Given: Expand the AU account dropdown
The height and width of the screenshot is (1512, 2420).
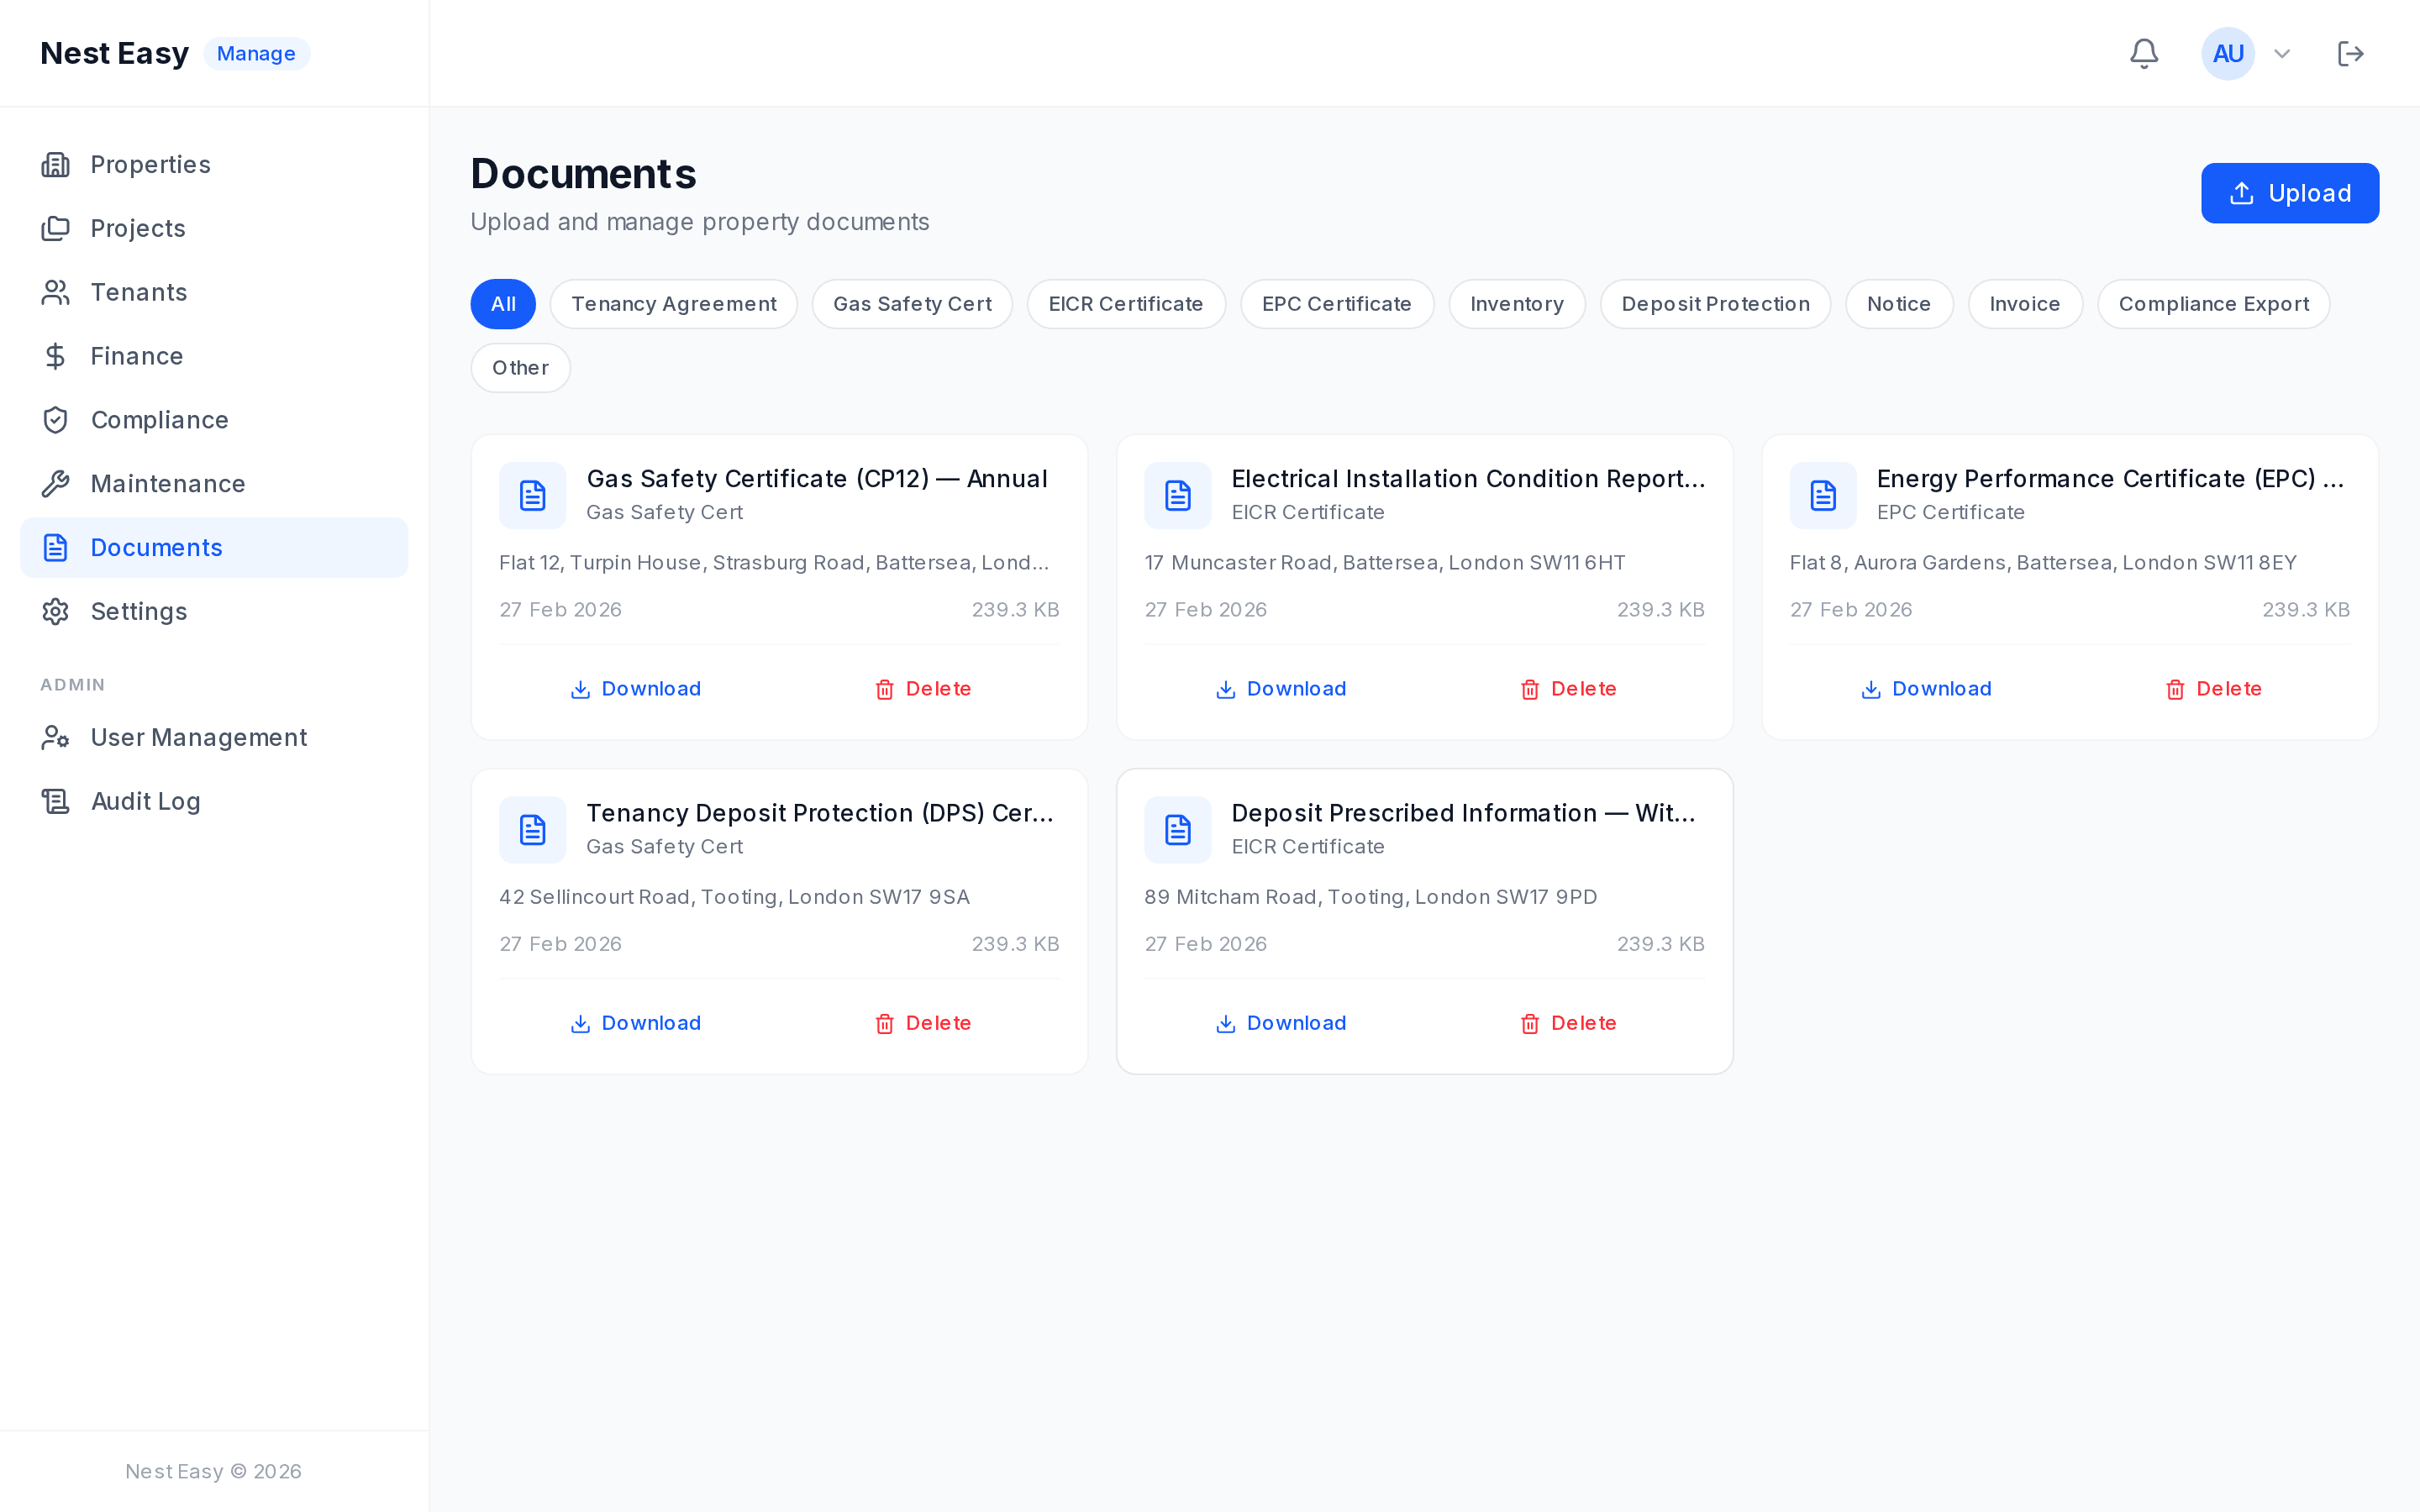Looking at the screenshot, I should [2280, 53].
